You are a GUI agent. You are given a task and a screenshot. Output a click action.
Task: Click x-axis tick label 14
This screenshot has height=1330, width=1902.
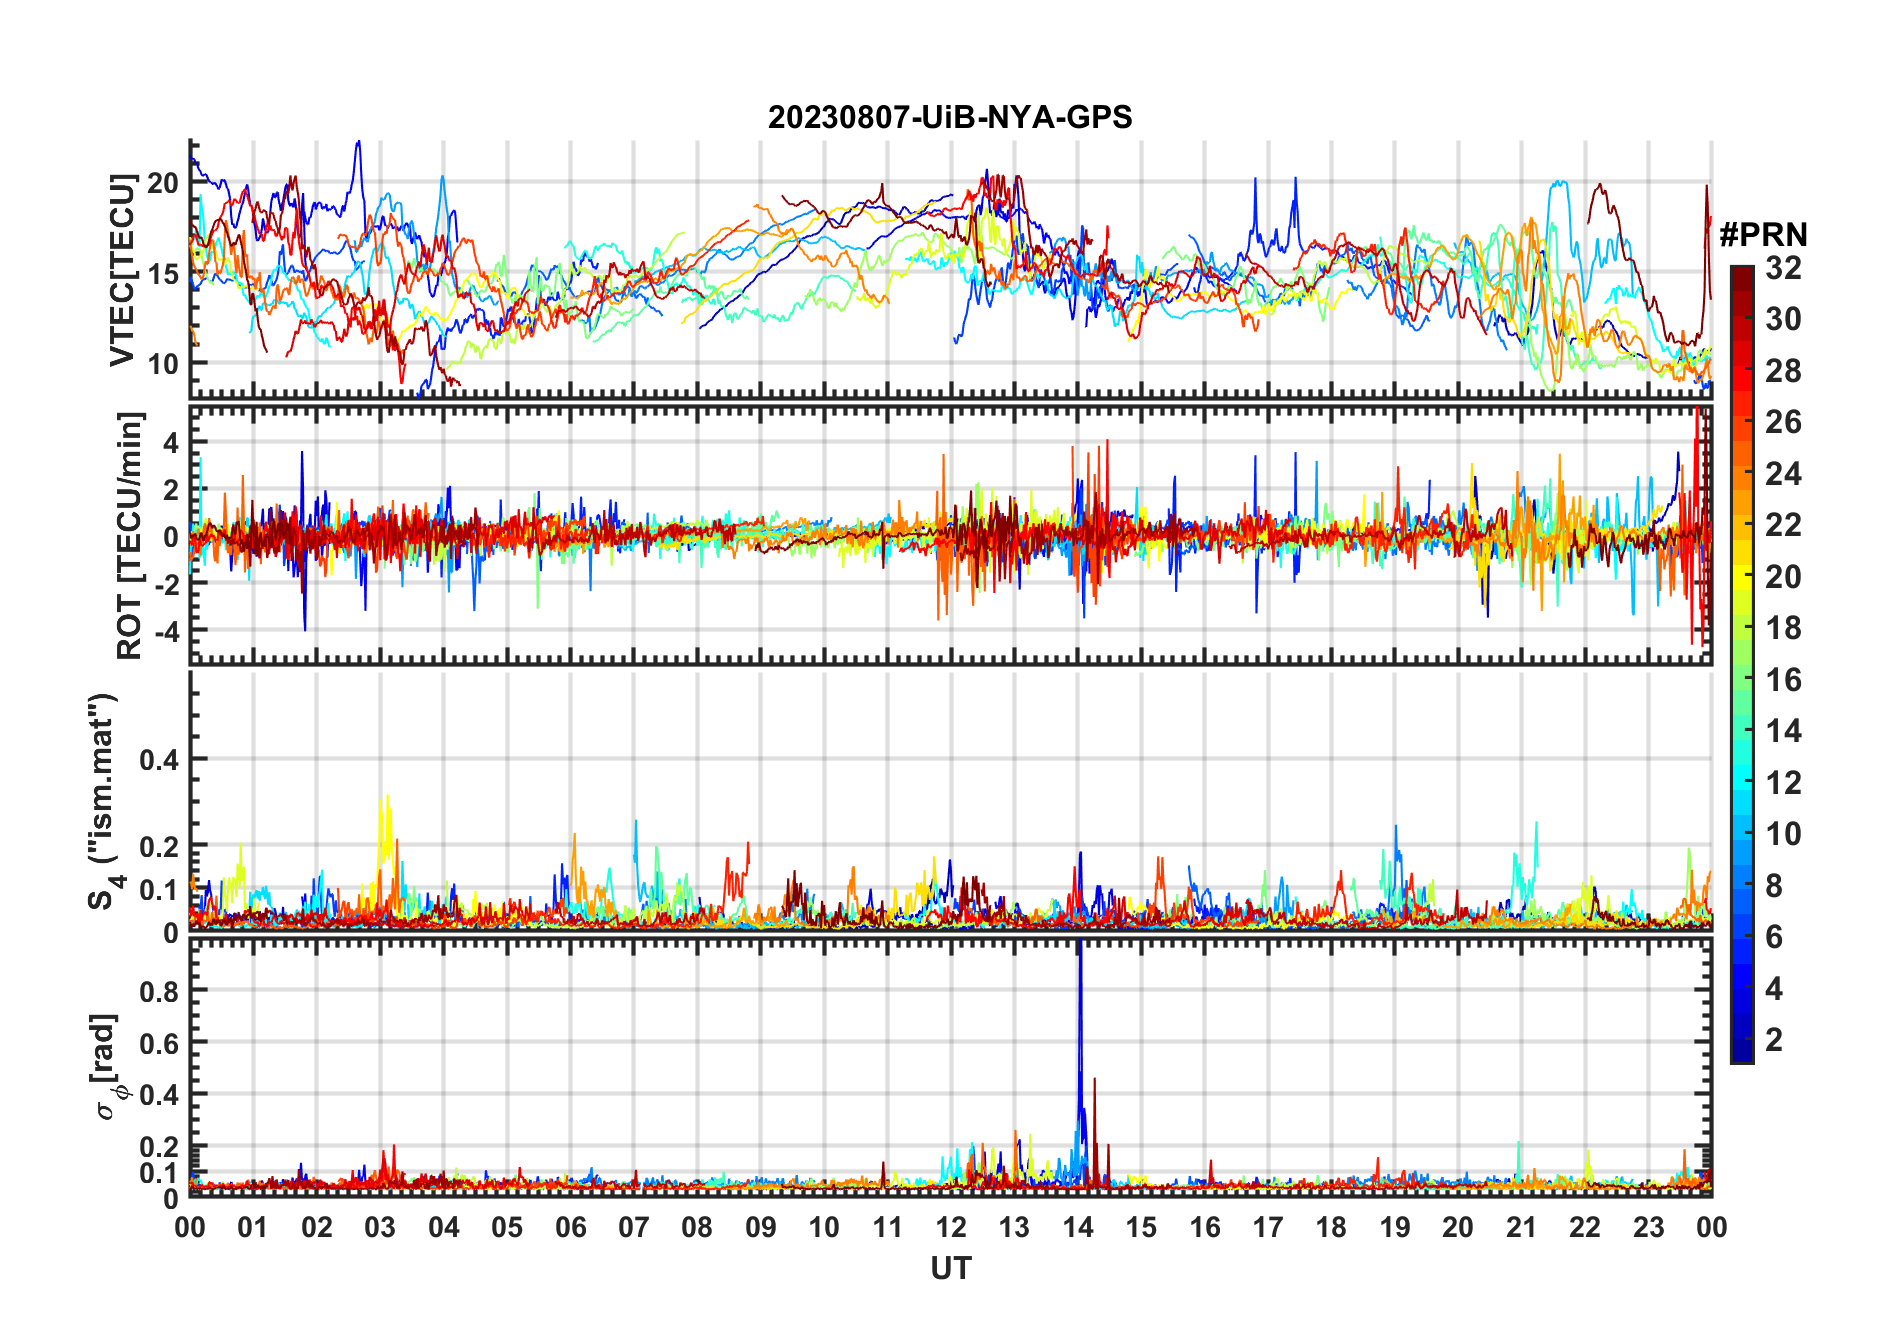tap(1078, 1227)
